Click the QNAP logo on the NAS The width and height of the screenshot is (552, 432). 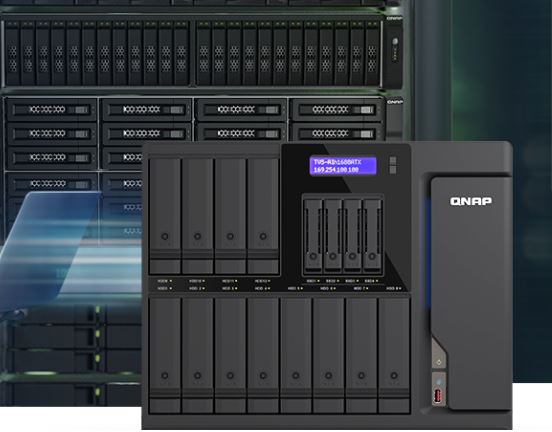pos(471,201)
